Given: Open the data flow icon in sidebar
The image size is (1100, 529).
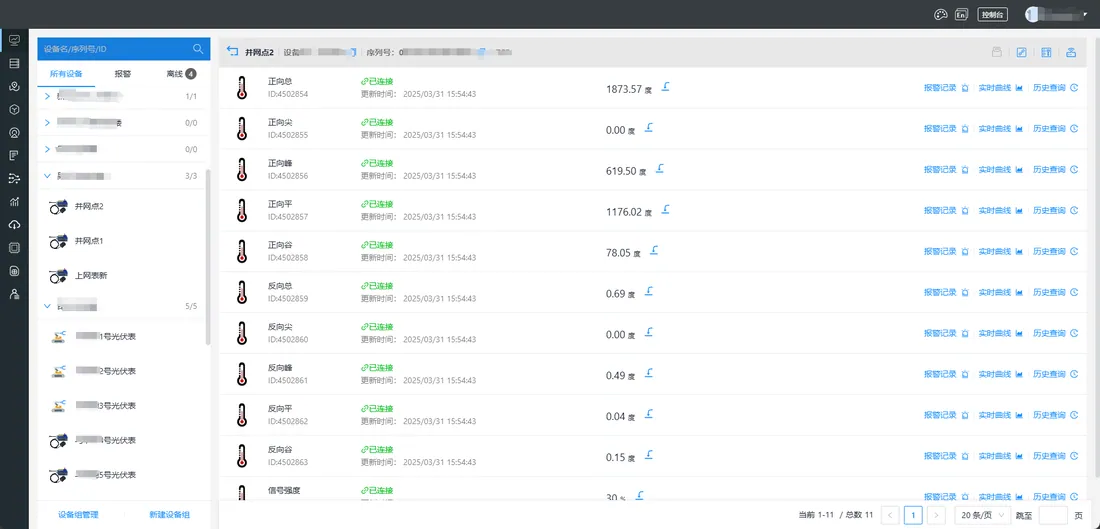Looking at the screenshot, I should [14, 179].
